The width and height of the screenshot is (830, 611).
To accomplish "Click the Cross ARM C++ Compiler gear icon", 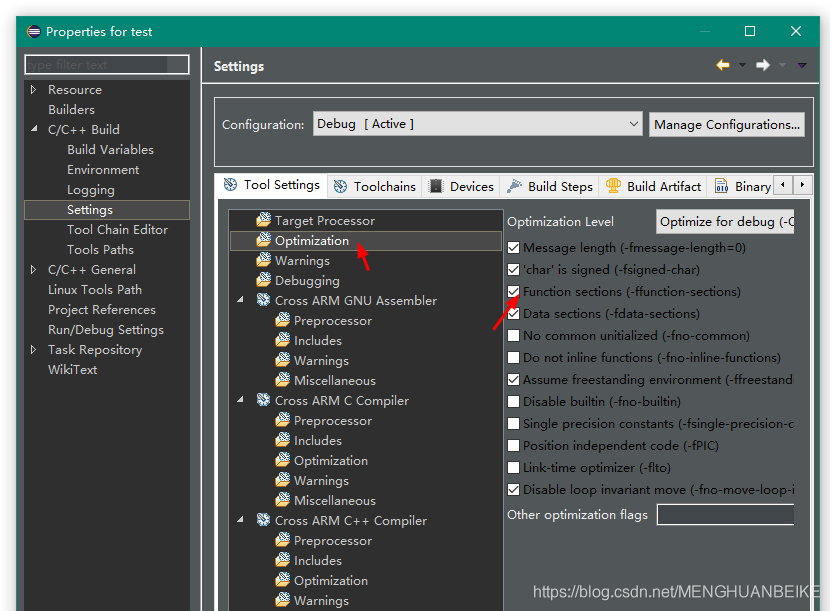I will click(263, 521).
